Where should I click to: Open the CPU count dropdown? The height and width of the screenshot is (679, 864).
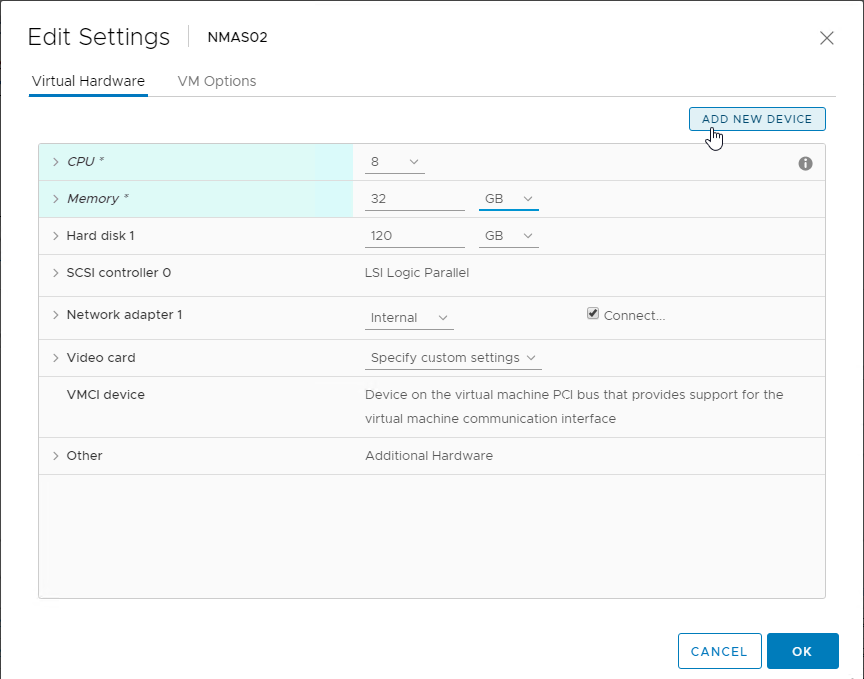(395, 162)
